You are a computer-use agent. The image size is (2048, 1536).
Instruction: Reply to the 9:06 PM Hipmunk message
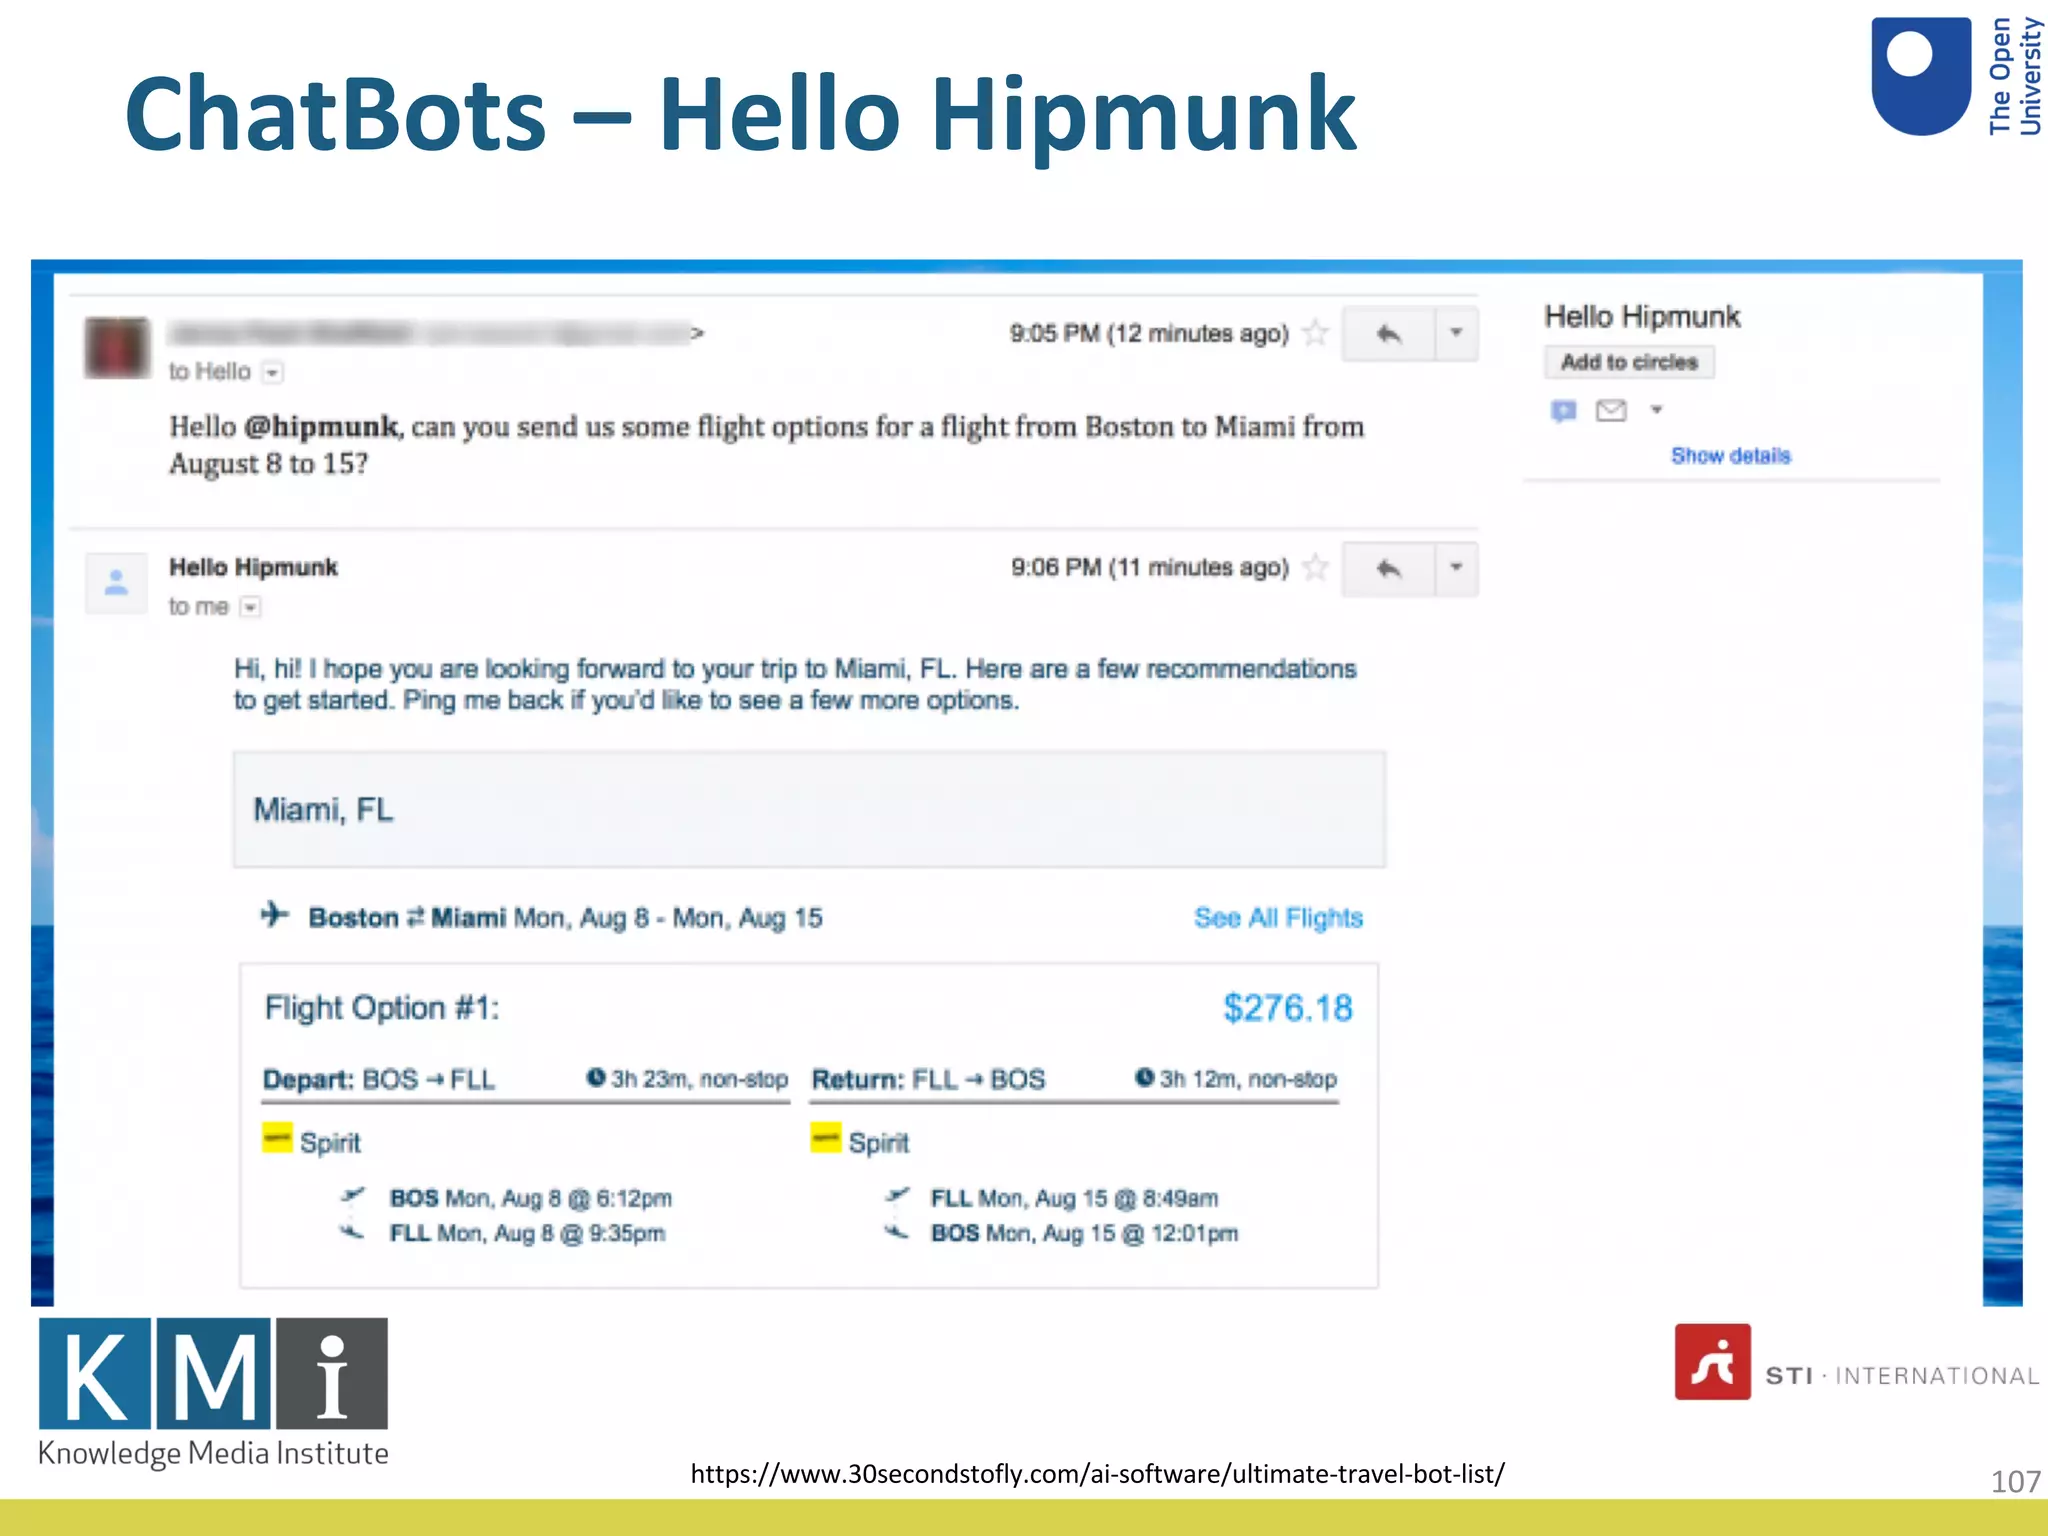pos(1388,569)
